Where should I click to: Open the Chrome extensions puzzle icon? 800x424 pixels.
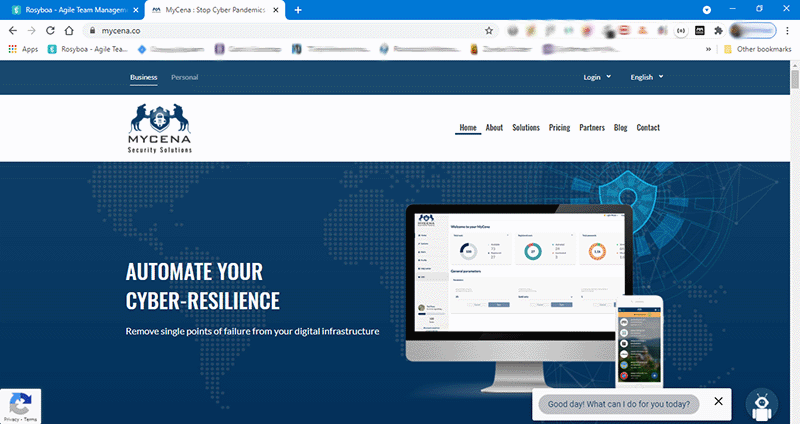point(717,30)
